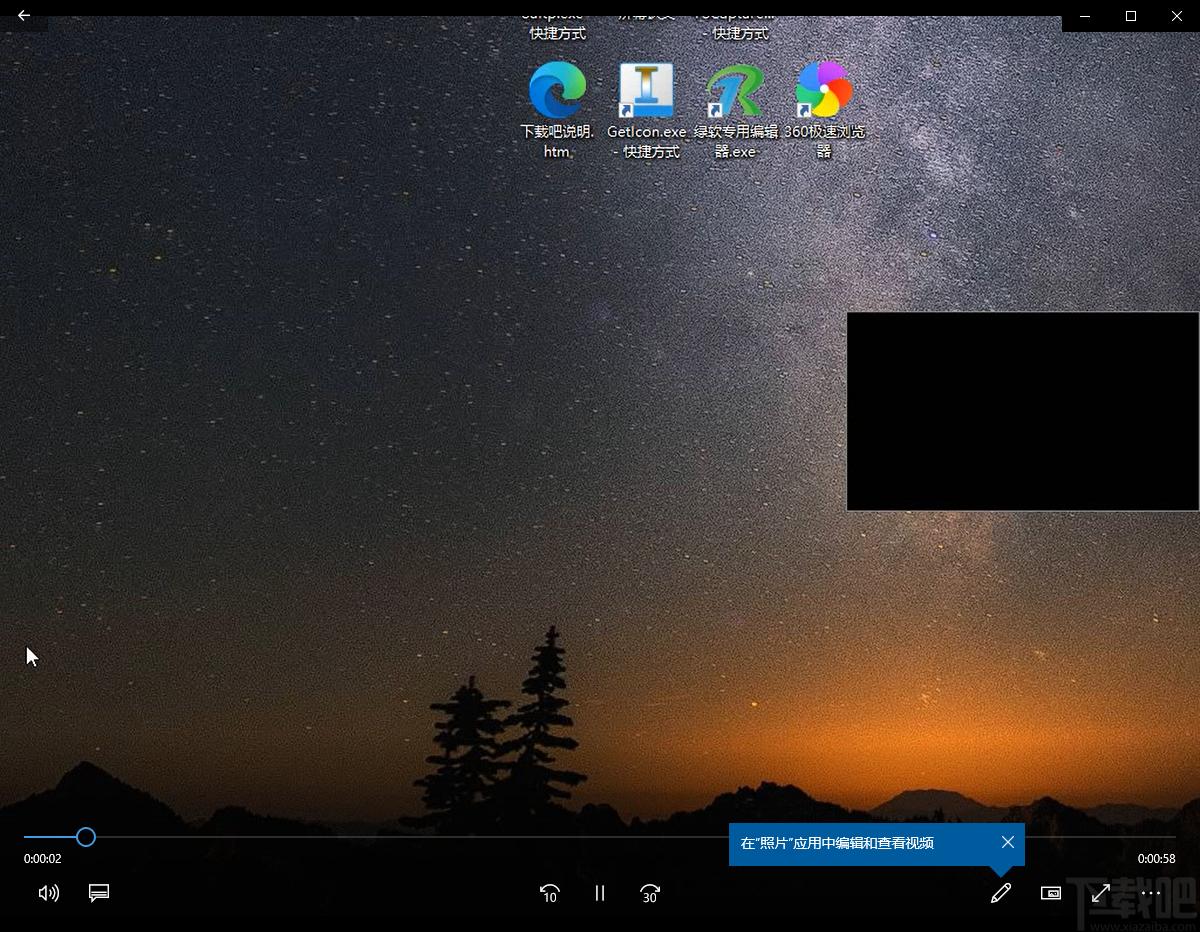Enter full screen with the diagonal arrows
The height and width of the screenshot is (932, 1200).
click(x=1101, y=893)
